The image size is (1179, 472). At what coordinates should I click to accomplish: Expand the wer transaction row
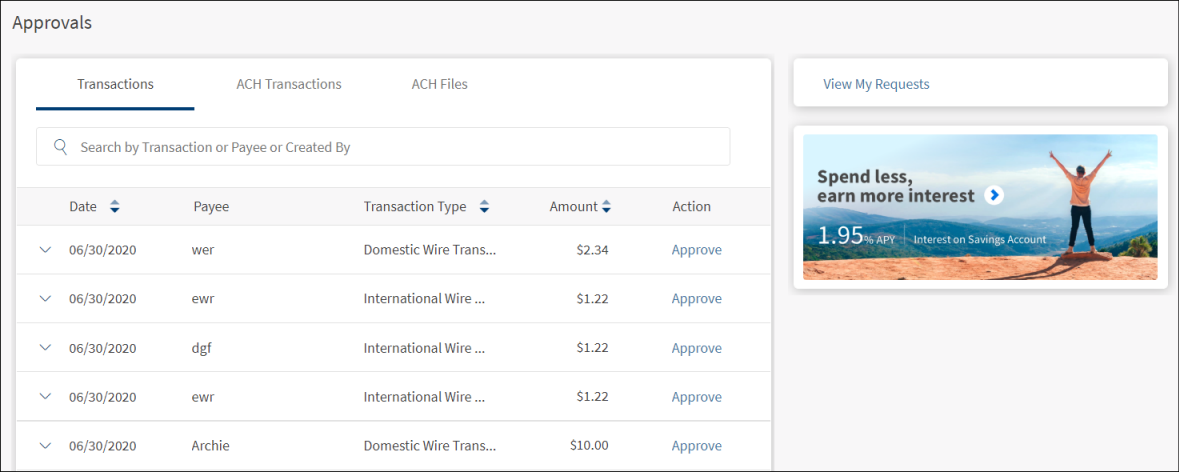45,250
